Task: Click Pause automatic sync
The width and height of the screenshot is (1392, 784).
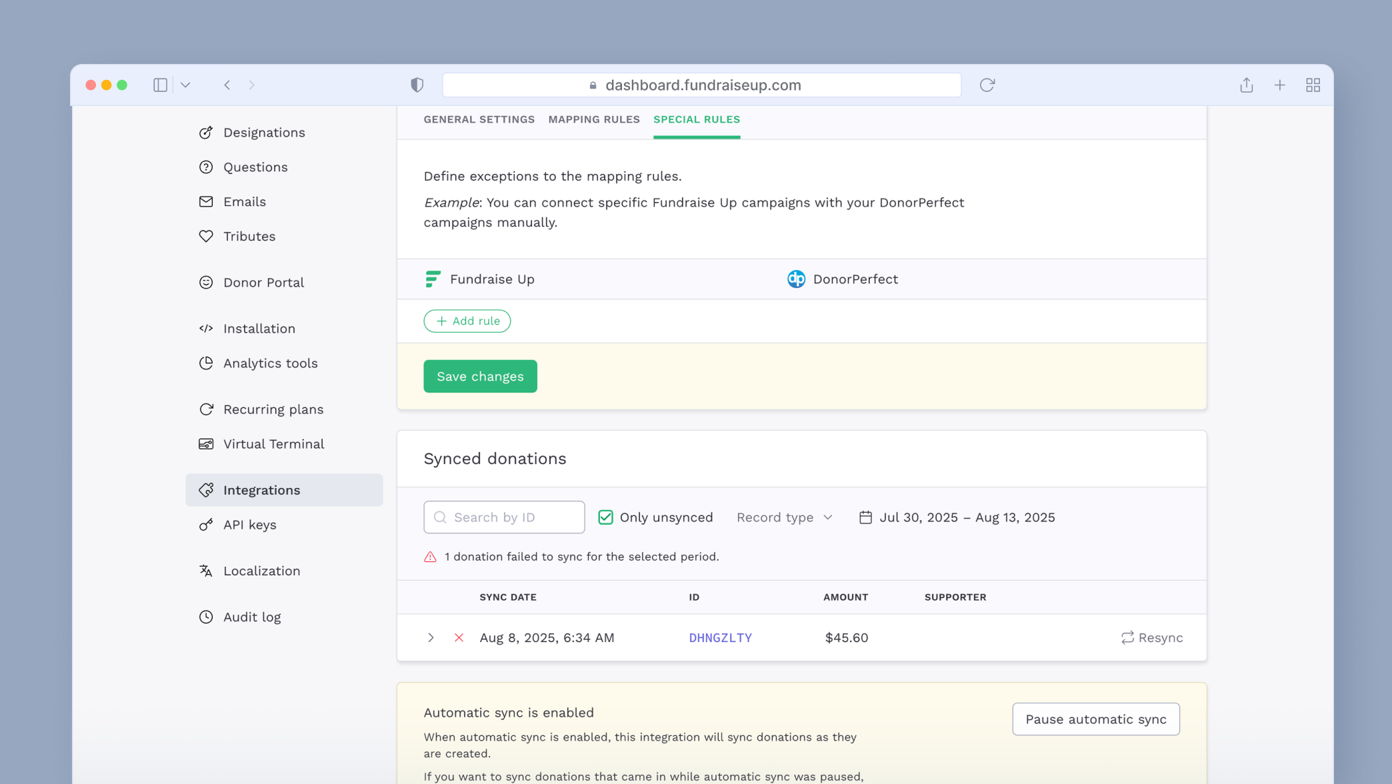Action: [1095, 719]
